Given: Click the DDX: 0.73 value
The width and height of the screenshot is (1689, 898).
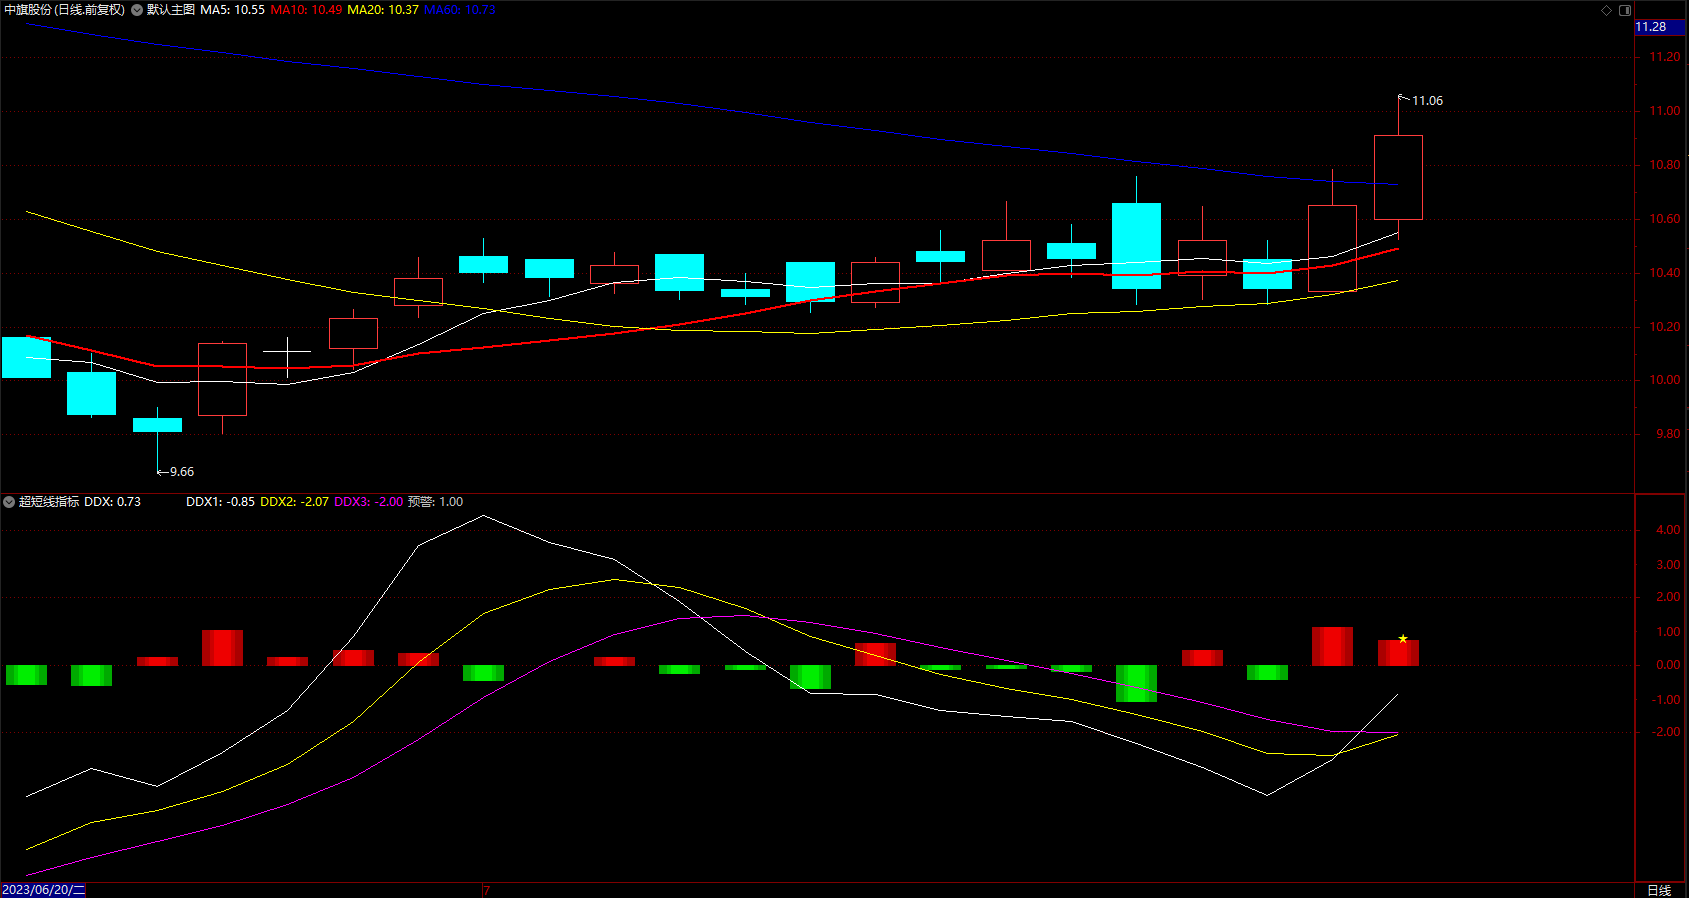Looking at the screenshot, I should tap(112, 502).
